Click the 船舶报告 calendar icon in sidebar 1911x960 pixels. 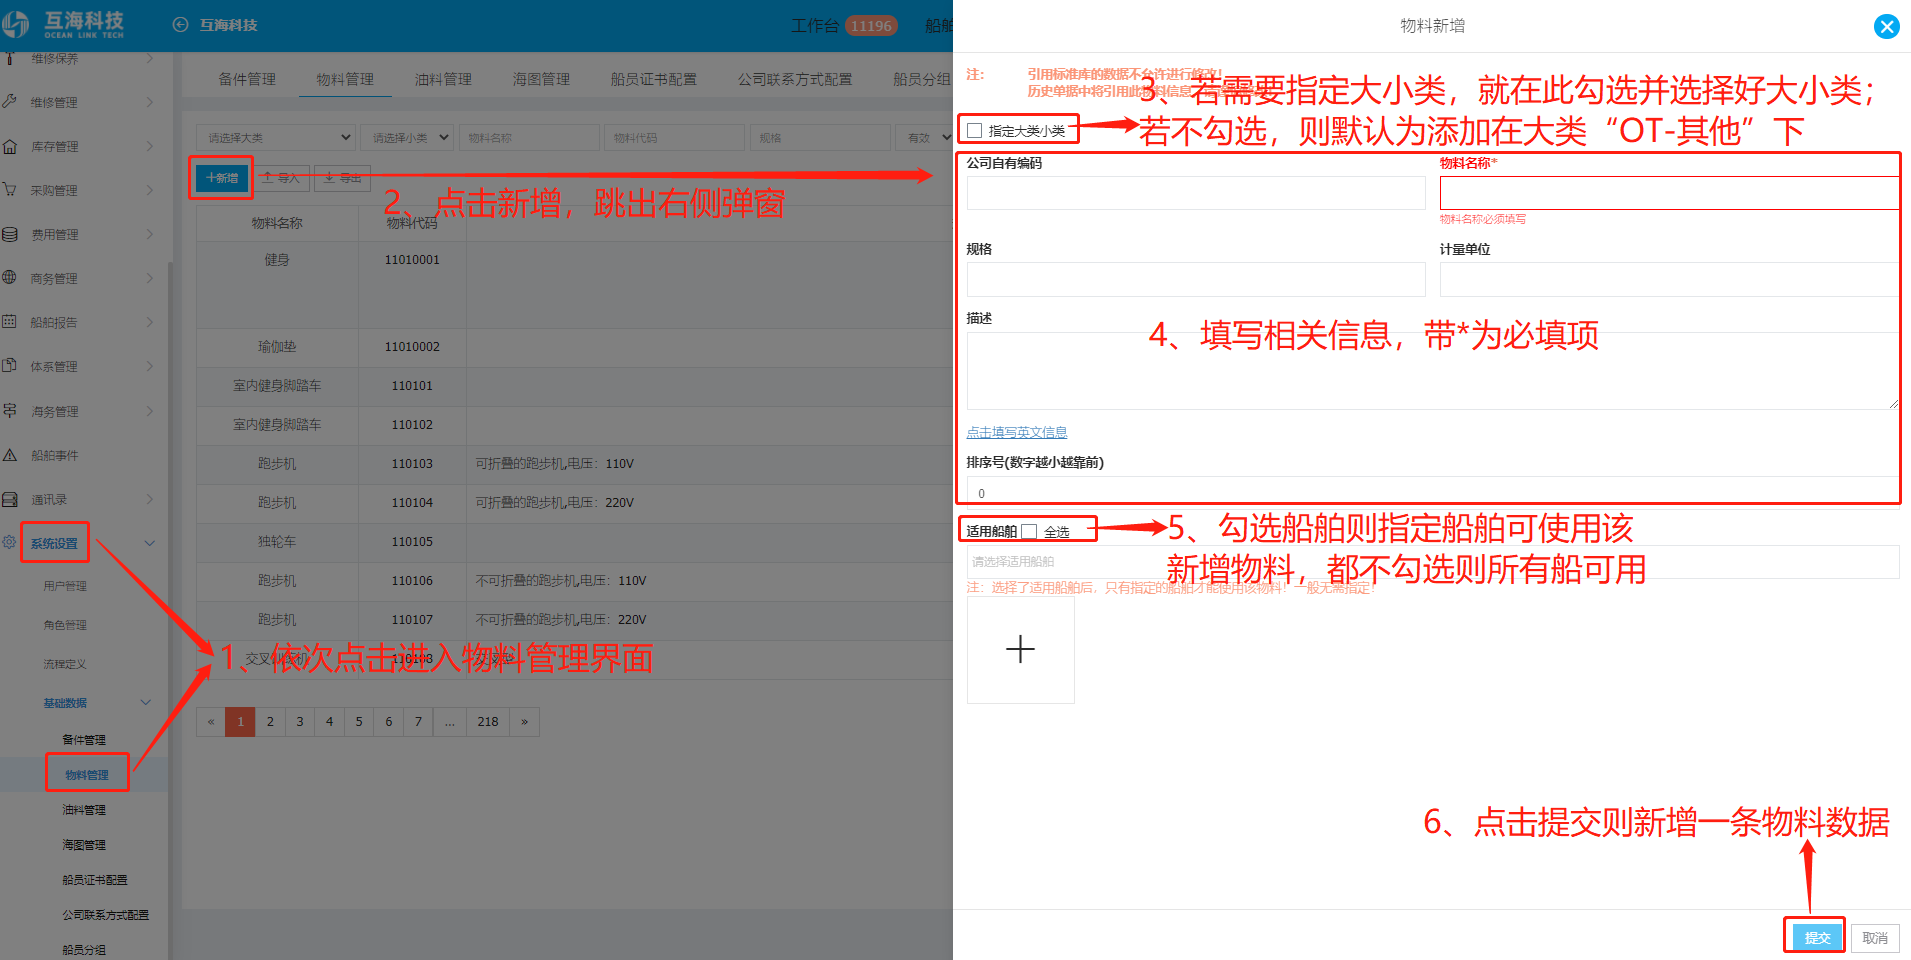pos(10,322)
